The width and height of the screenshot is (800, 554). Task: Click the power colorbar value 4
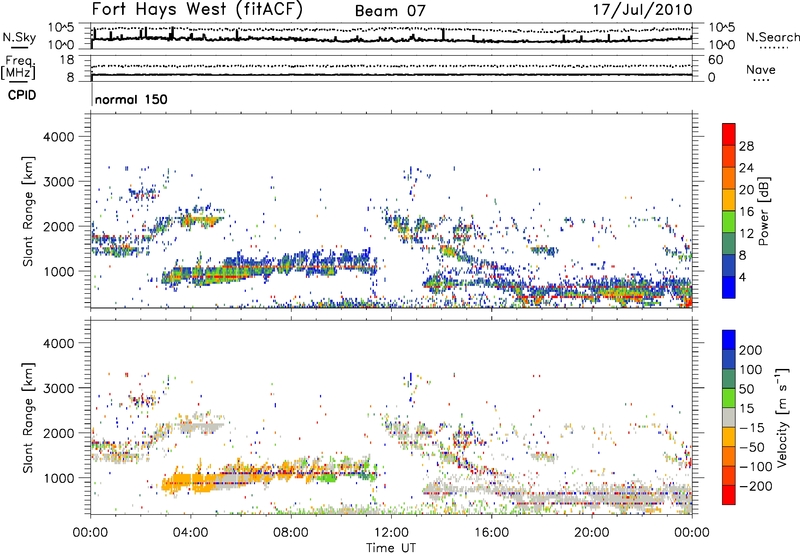coord(743,277)
